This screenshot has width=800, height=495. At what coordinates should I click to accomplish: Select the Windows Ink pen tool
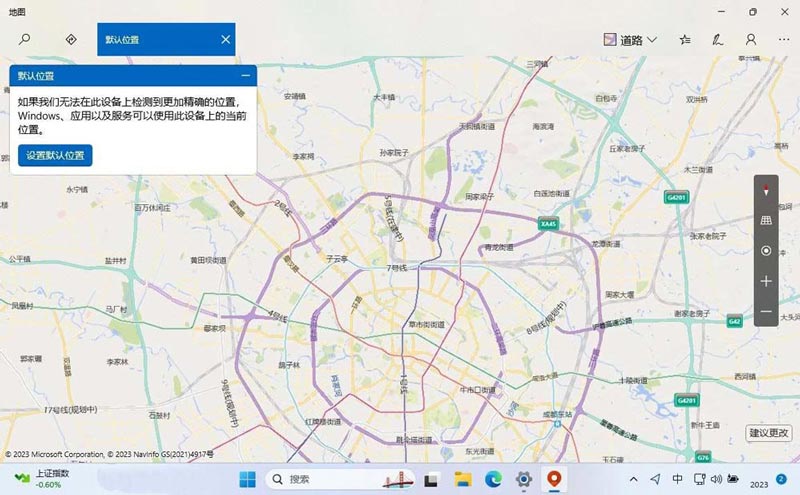click(717, 40)
